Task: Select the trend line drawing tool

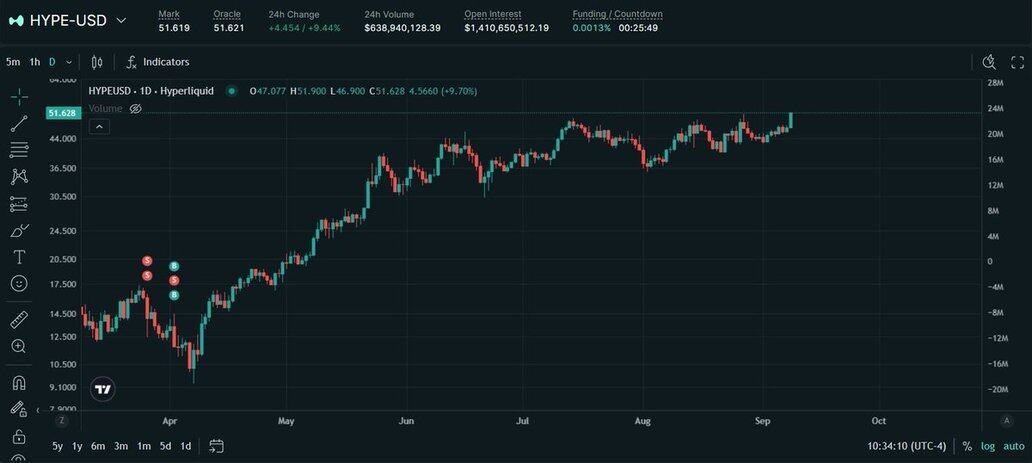Action: (19, 123)
